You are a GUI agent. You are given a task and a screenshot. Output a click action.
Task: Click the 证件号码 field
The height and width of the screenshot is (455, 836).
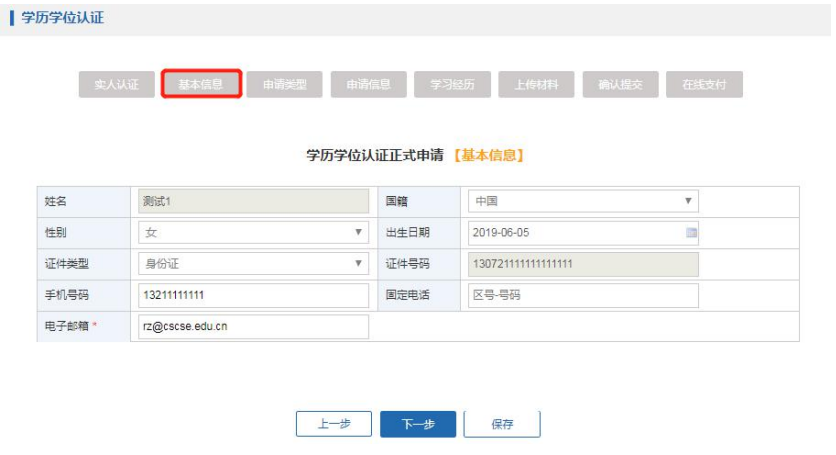583,264
